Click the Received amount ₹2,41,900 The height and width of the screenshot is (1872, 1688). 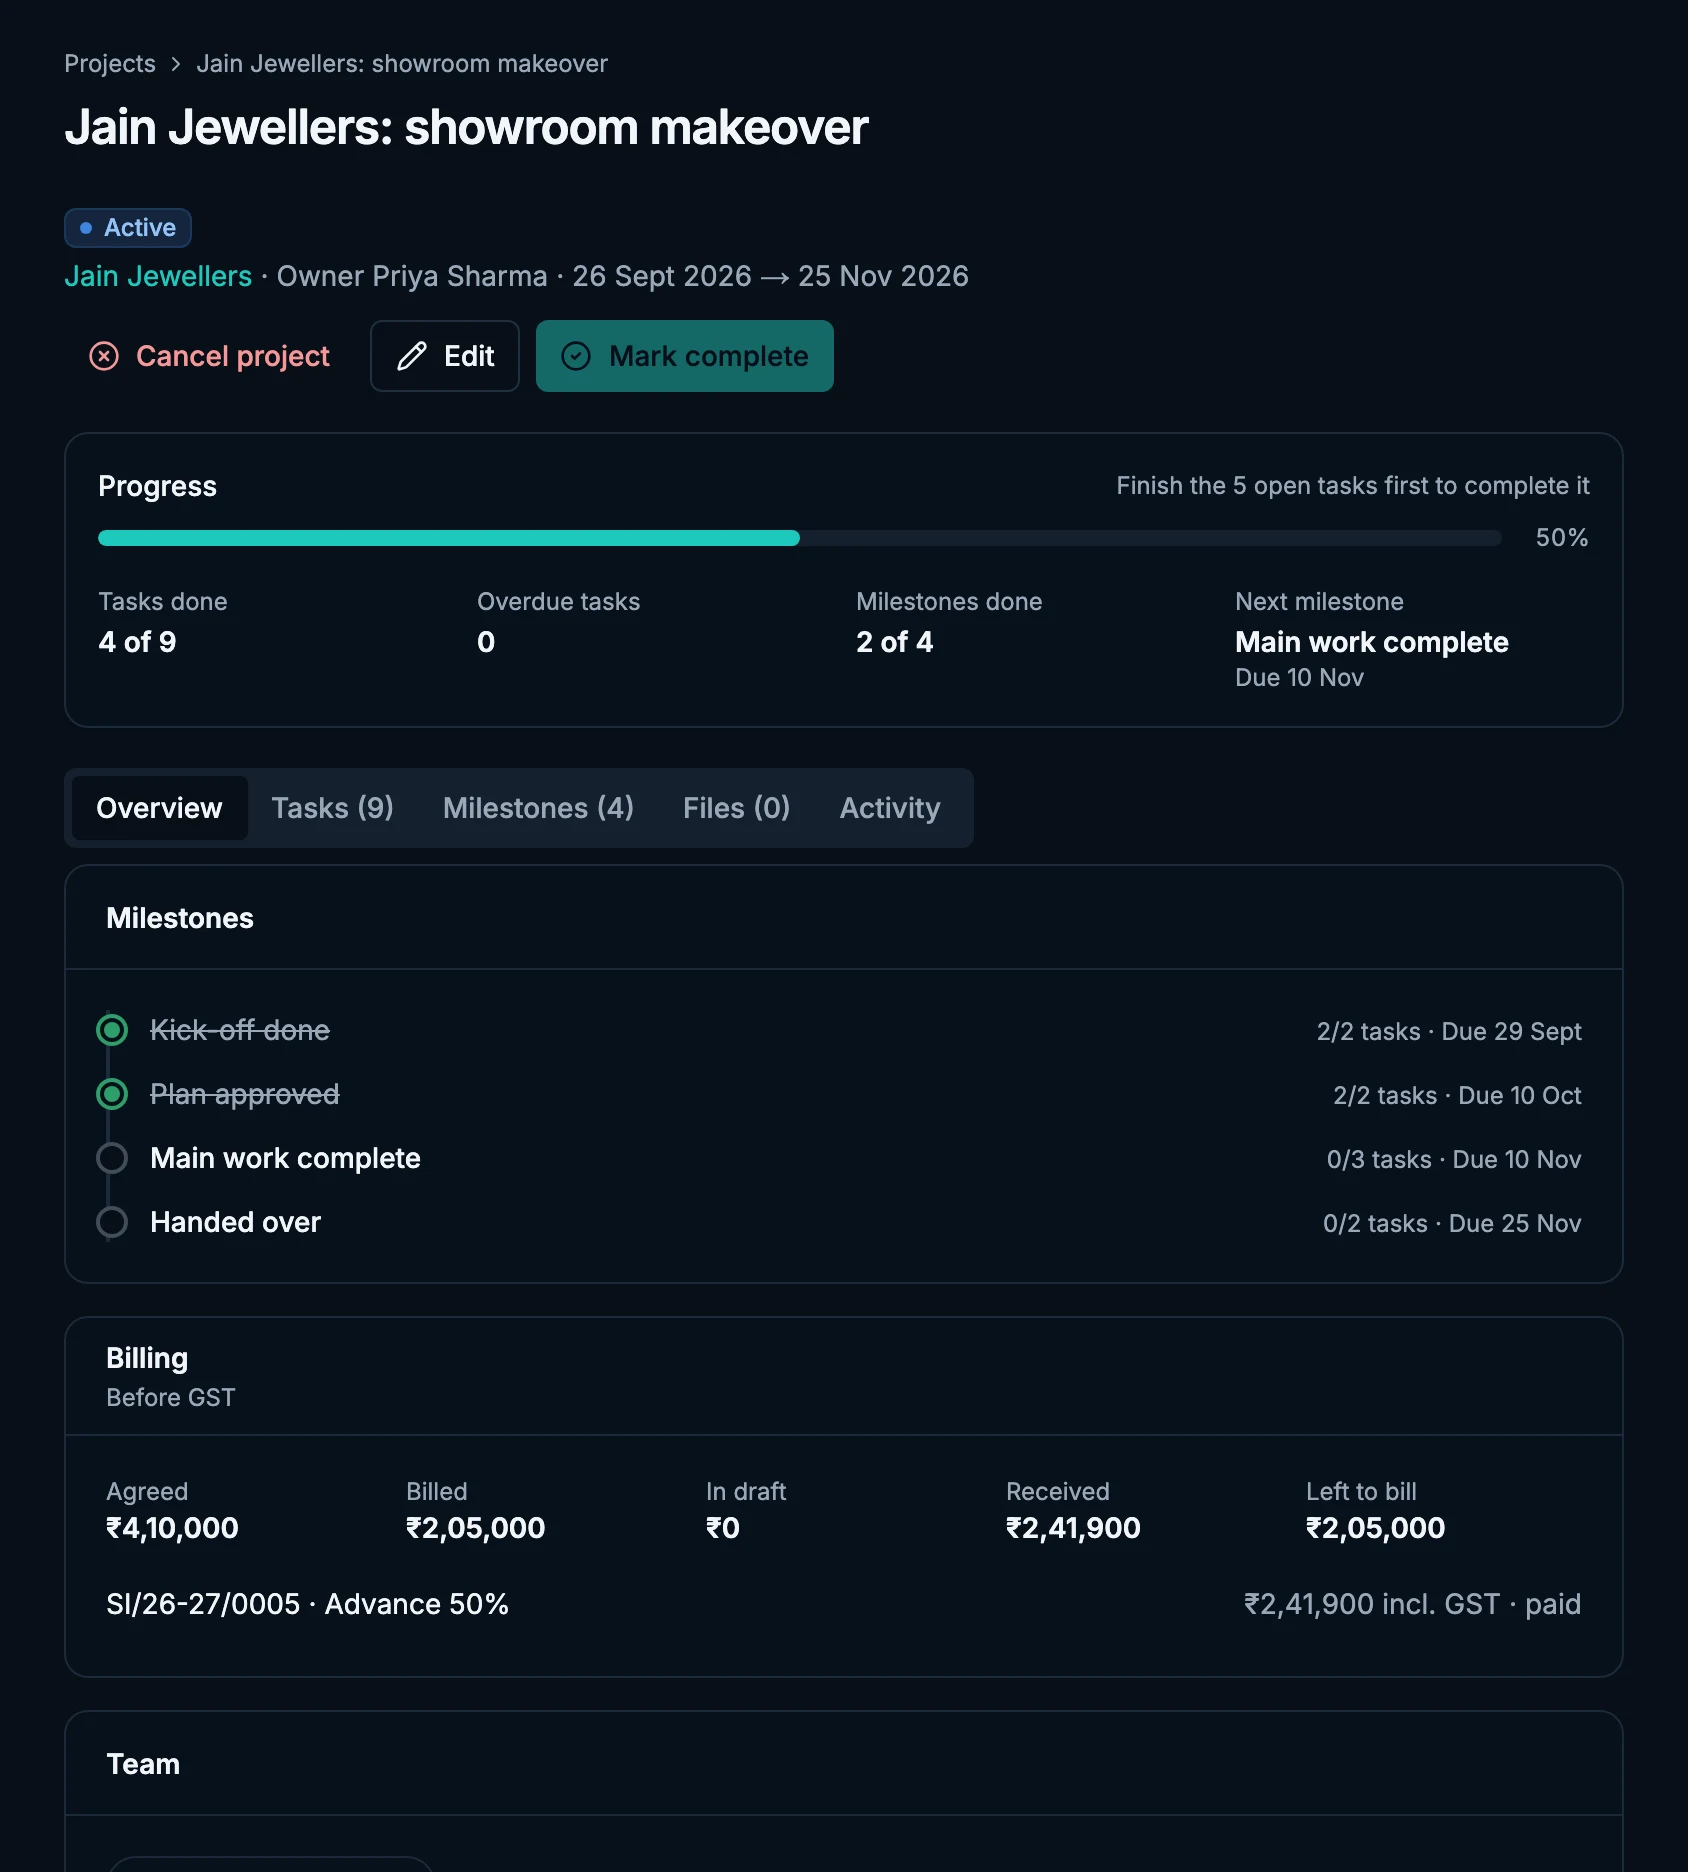1073,1528
